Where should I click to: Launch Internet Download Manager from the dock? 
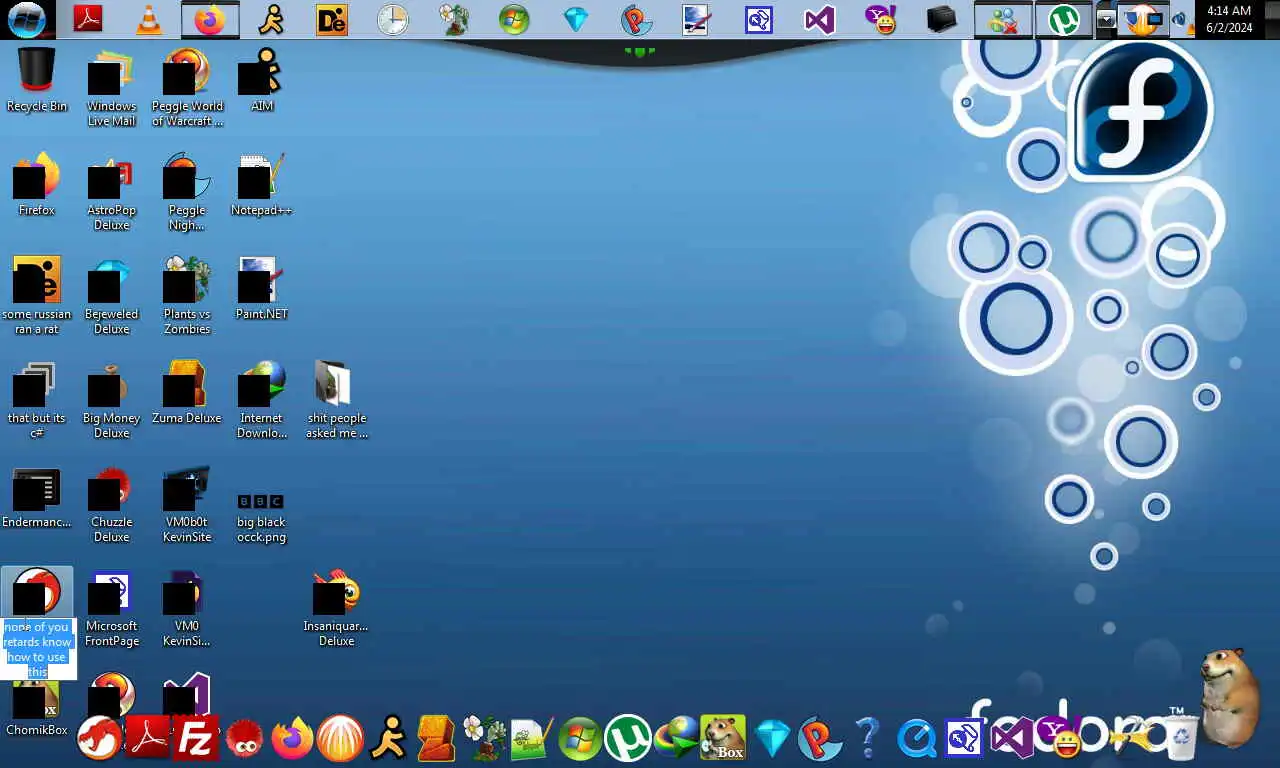coord(676,740)
